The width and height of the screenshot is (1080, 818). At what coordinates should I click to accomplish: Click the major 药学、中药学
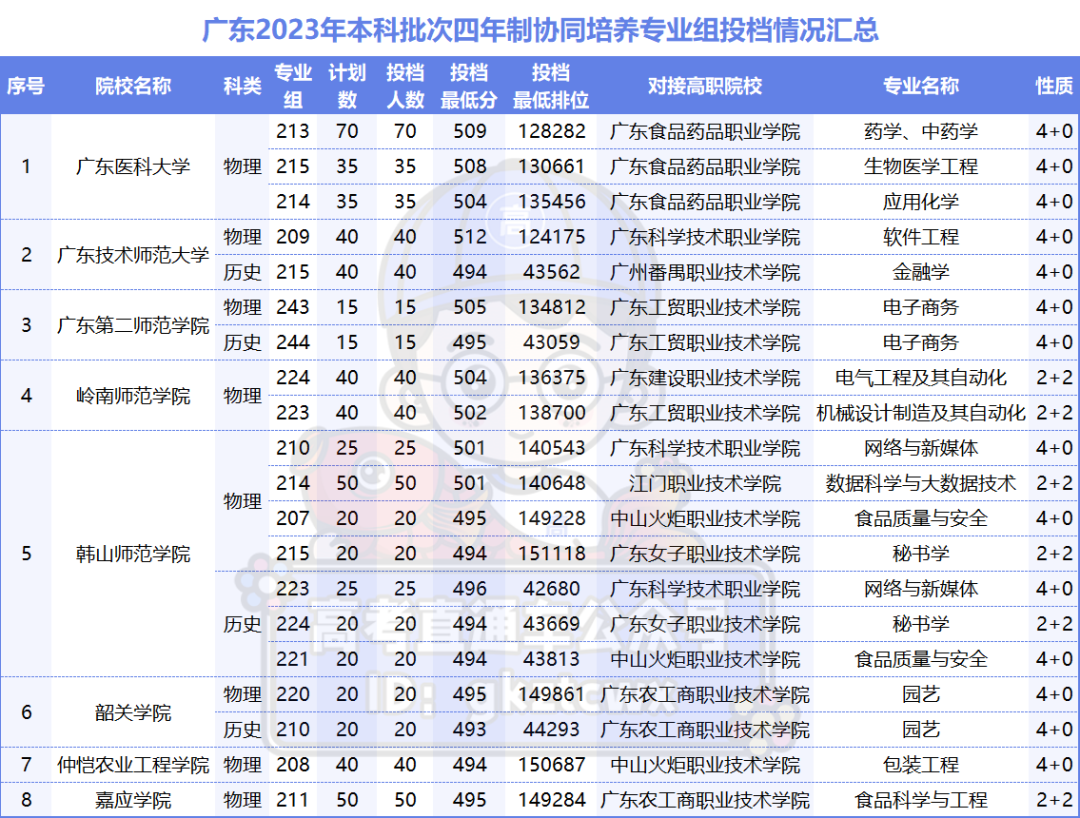coord(921,132)
